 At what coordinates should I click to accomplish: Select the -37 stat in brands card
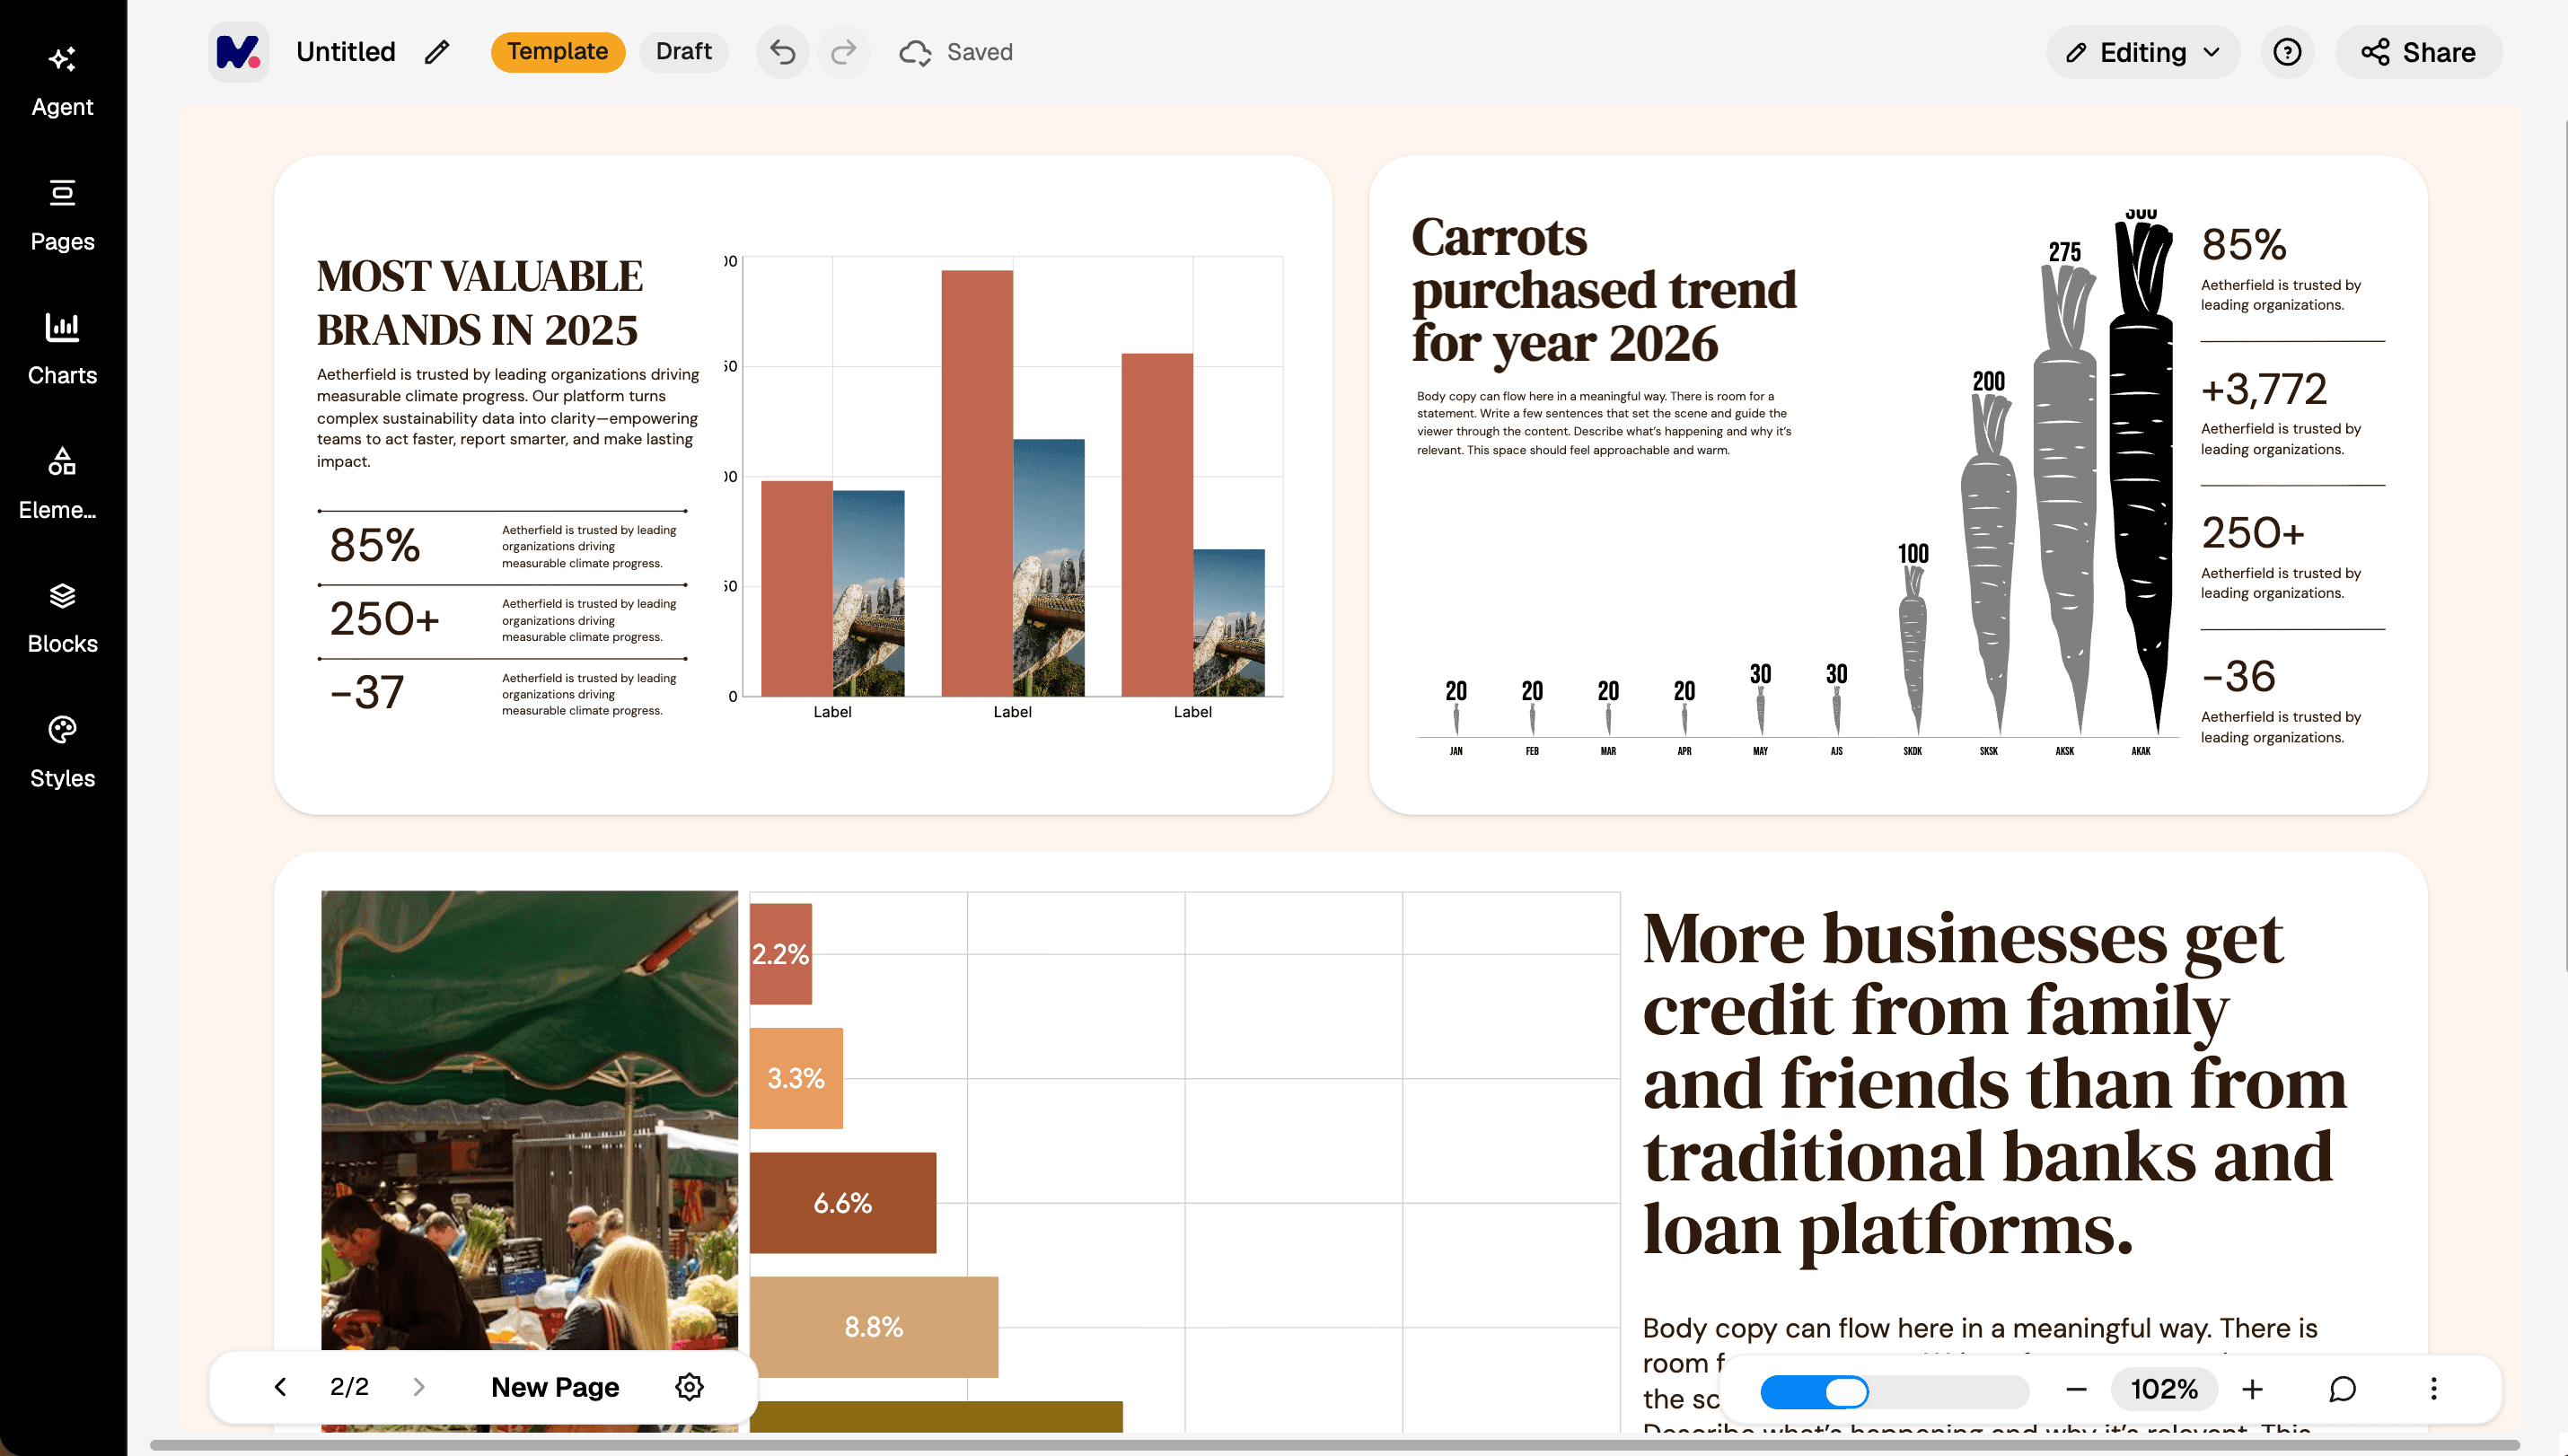coord(367,693)
